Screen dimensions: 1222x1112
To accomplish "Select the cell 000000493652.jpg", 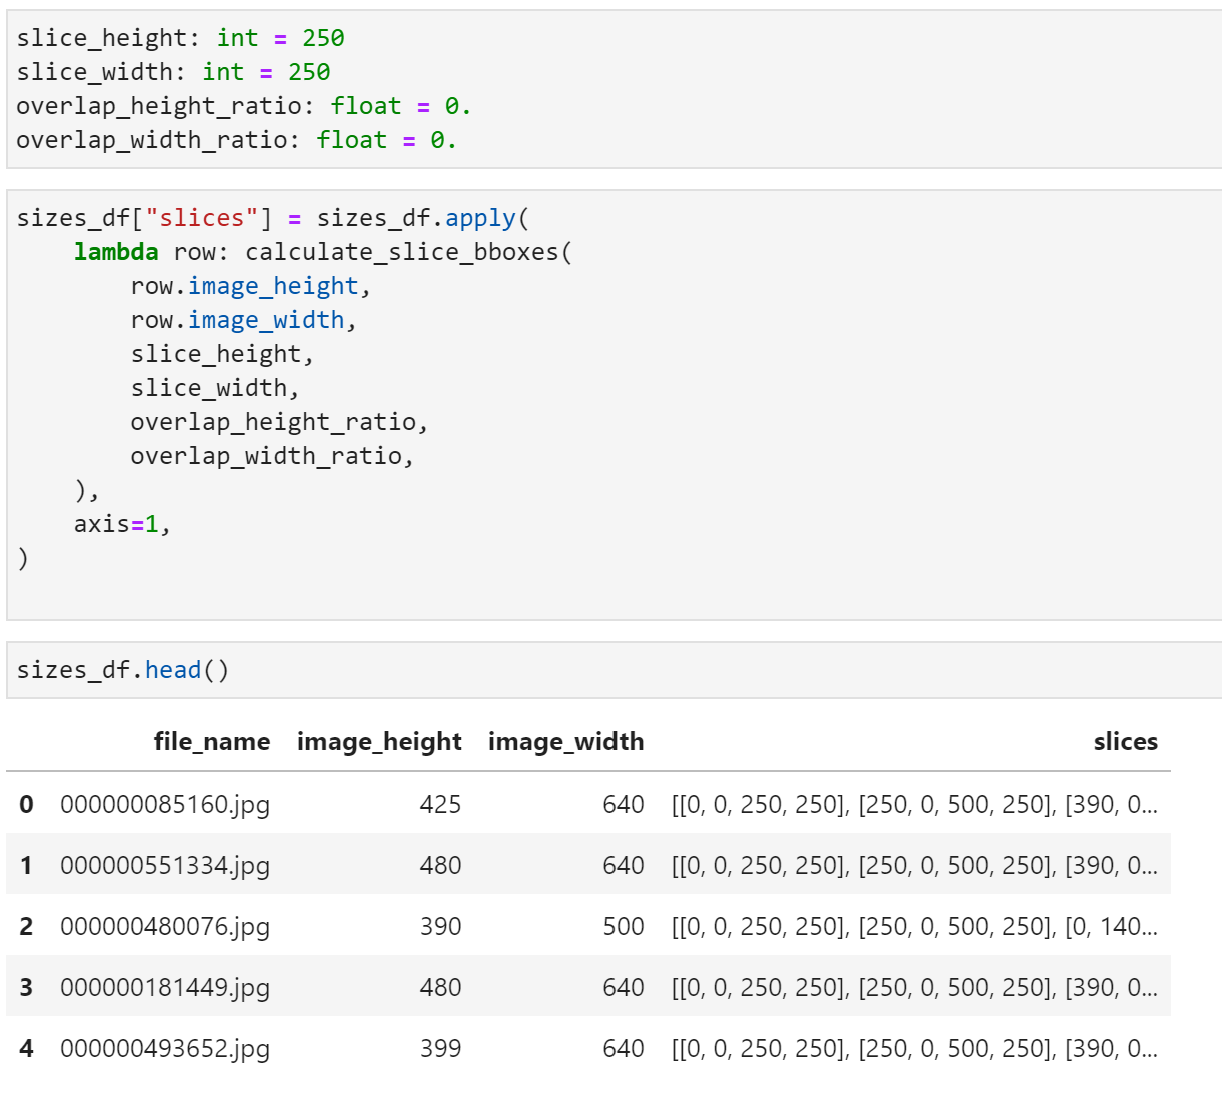I will (165, 1048).
